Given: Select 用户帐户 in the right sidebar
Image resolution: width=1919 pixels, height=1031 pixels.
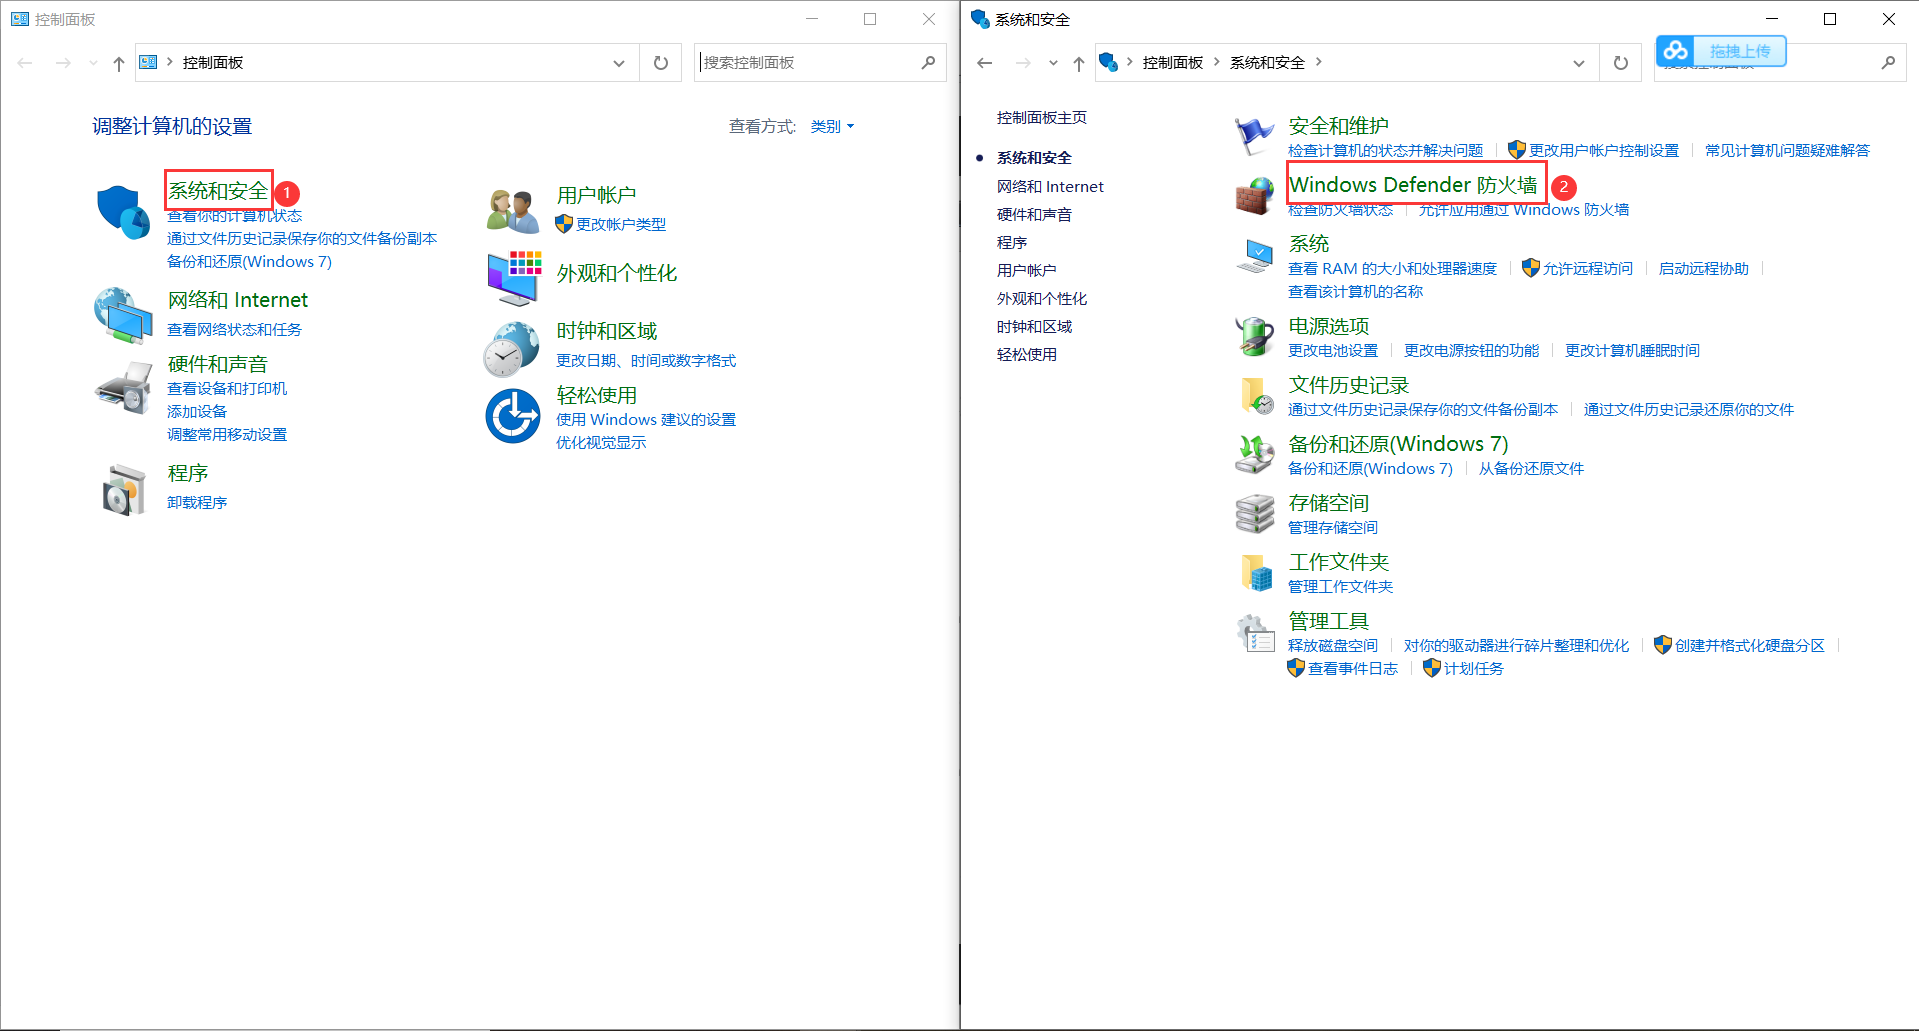Looking at the screenshot, I should click(1027, 271).
